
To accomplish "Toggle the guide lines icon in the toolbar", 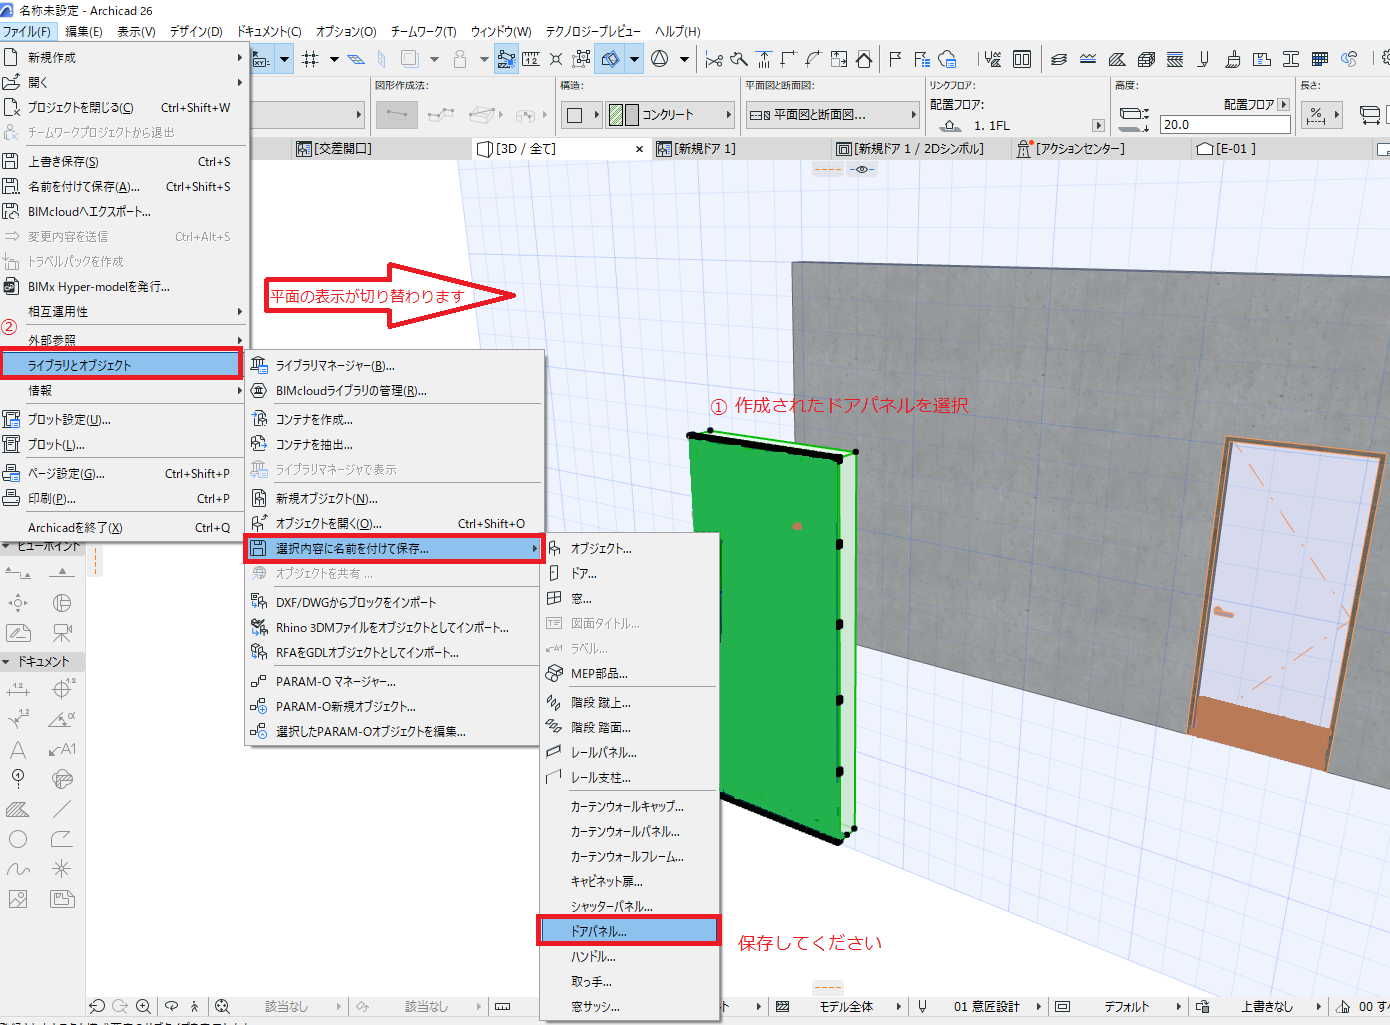I will pos(355,59).
